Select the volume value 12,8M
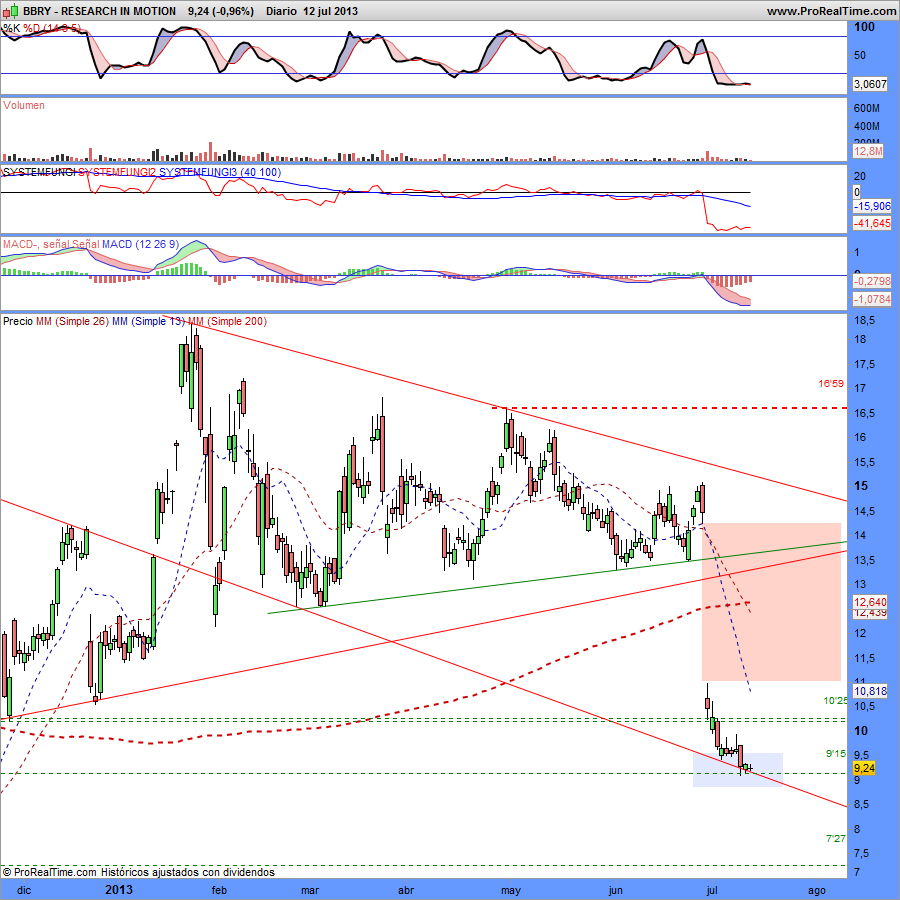Viewport: 900px width, 900px height. [868, 151]
